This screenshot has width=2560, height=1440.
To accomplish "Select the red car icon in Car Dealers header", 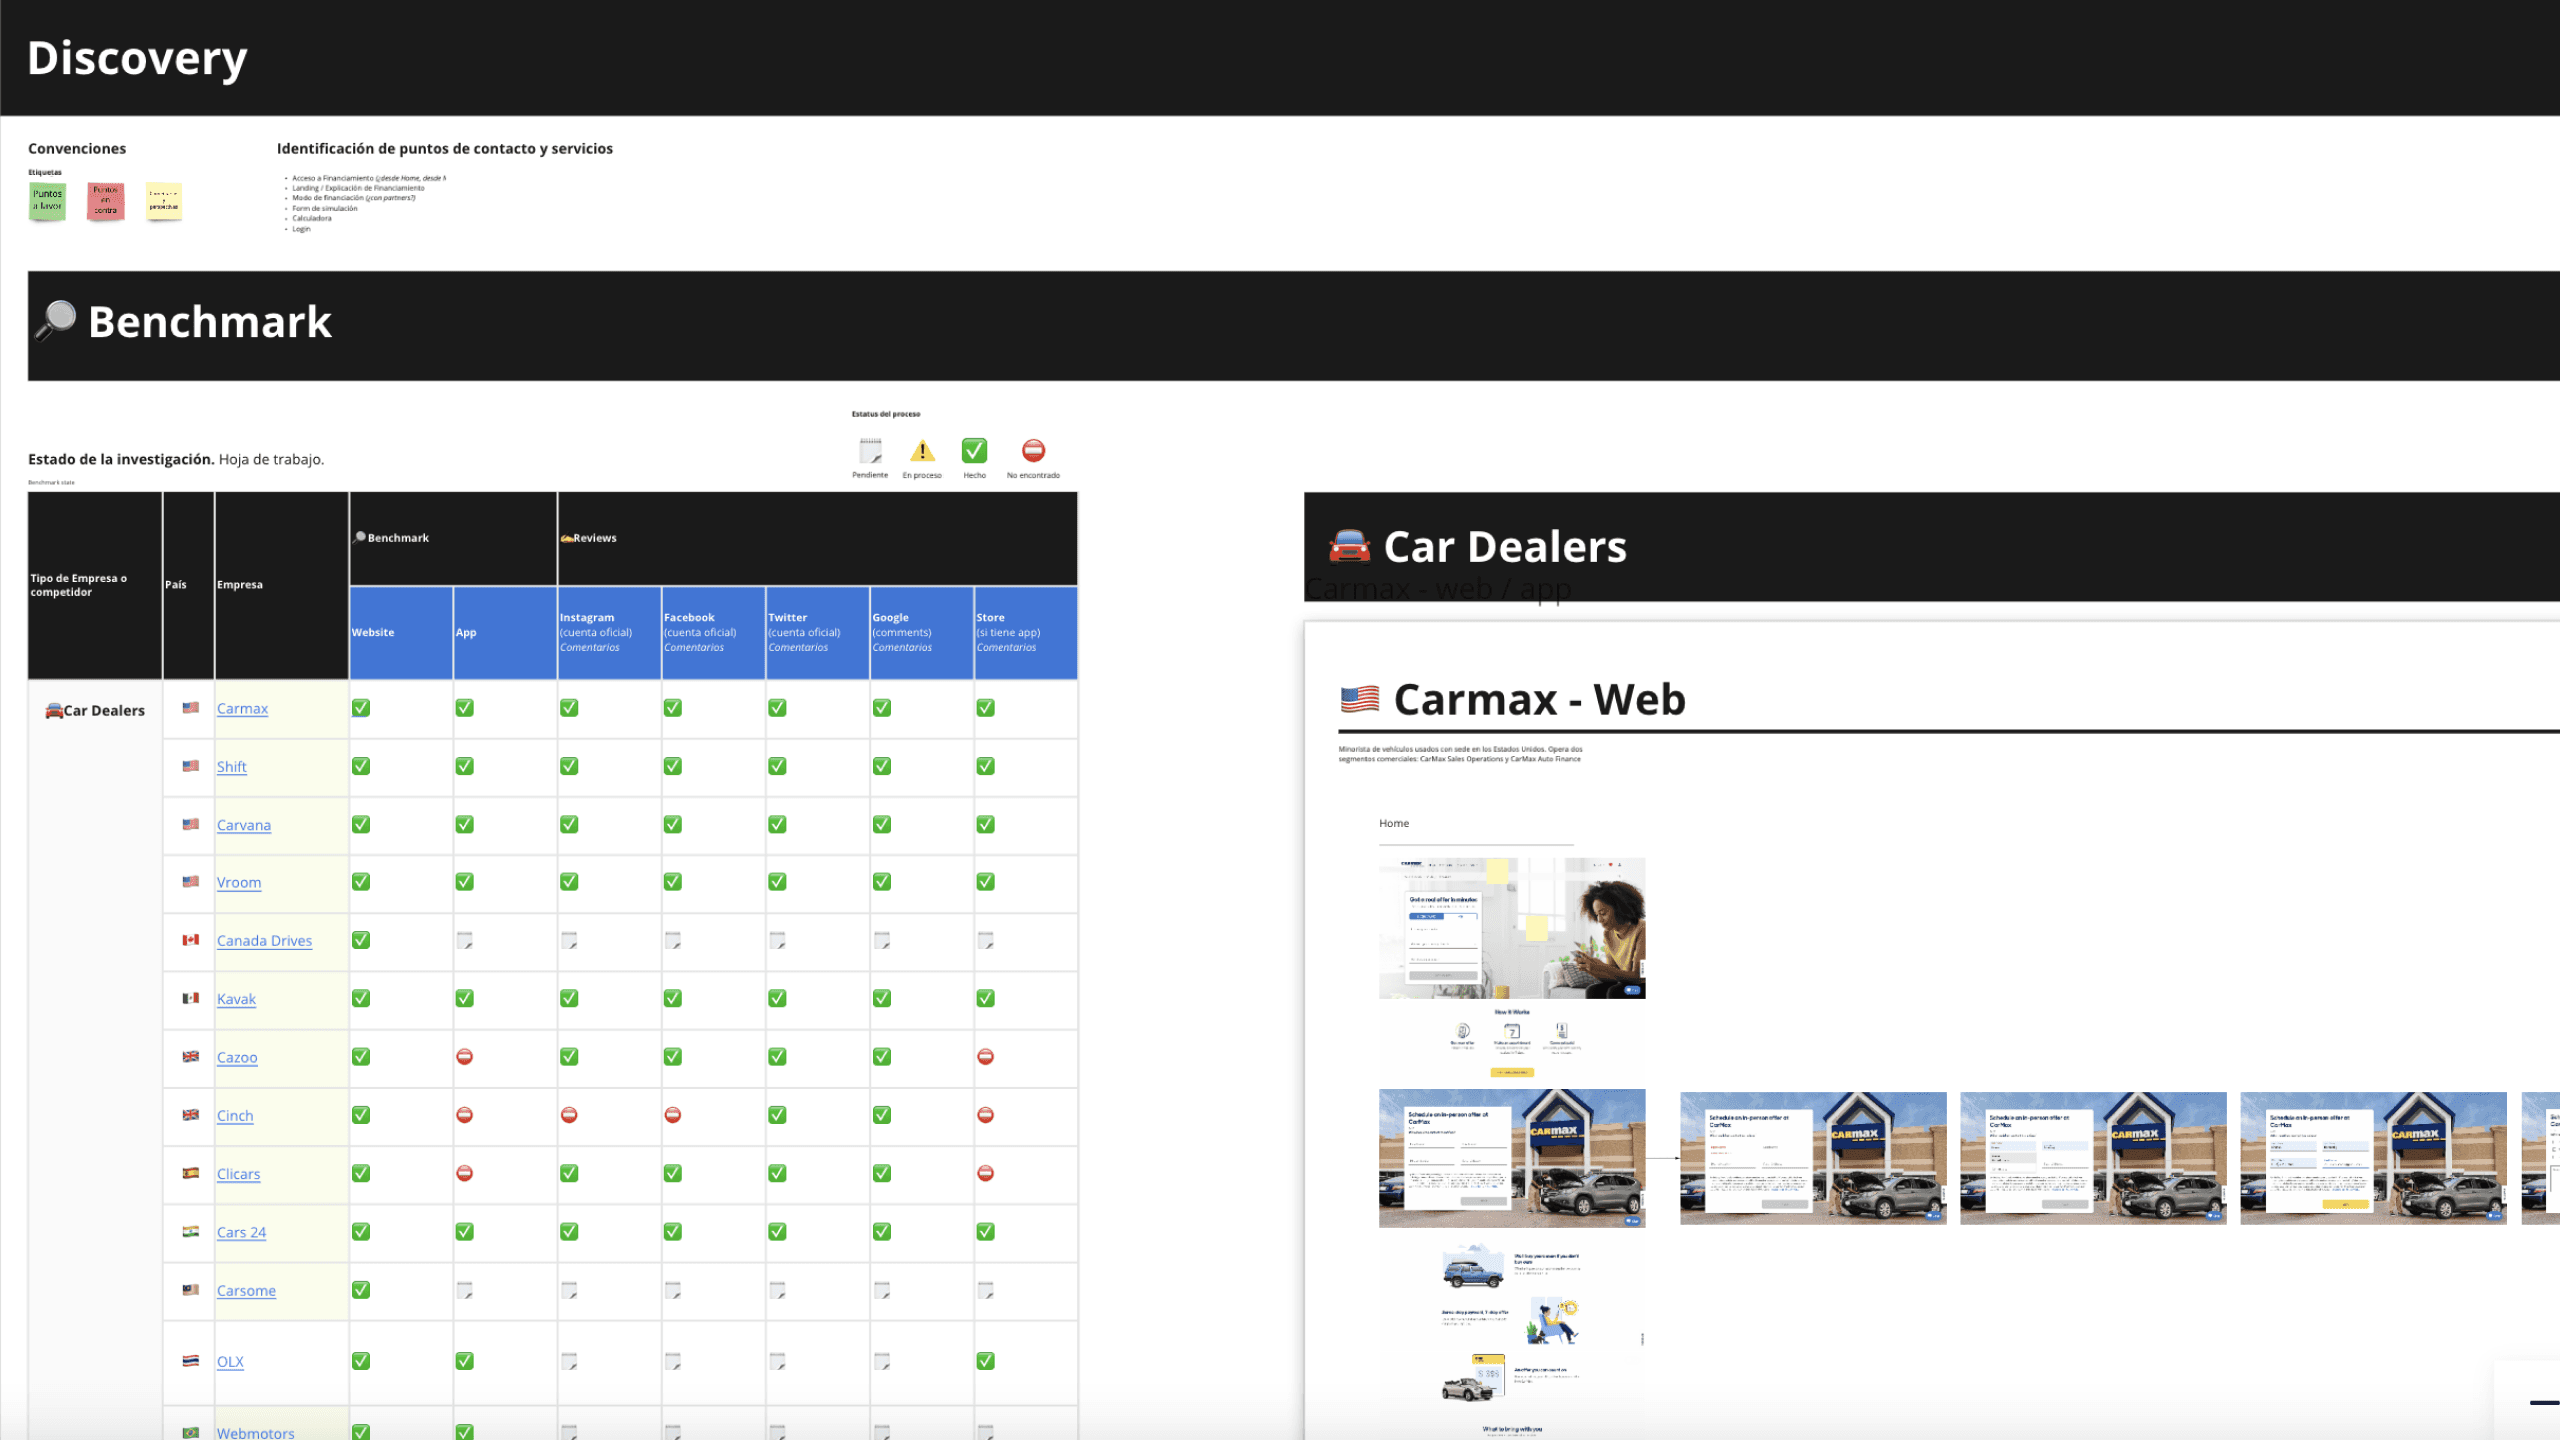I will [x=1349, y=546].
